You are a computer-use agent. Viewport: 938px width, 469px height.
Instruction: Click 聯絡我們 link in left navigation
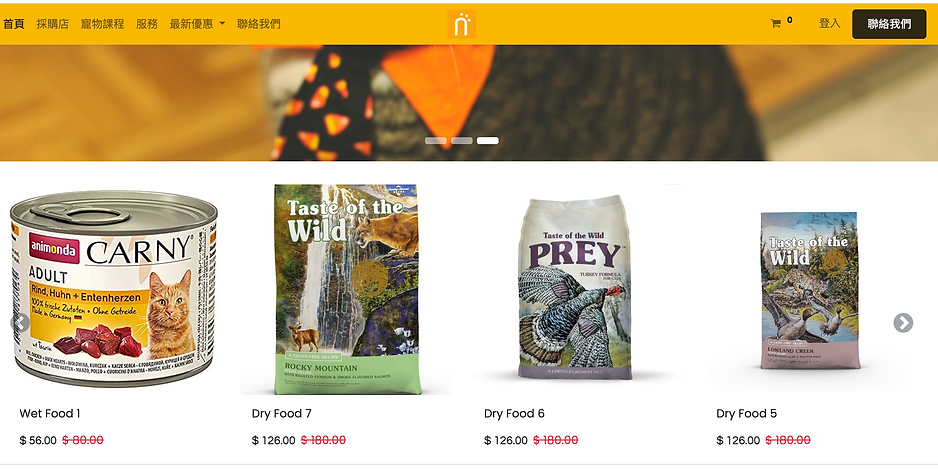click(258, 24)
